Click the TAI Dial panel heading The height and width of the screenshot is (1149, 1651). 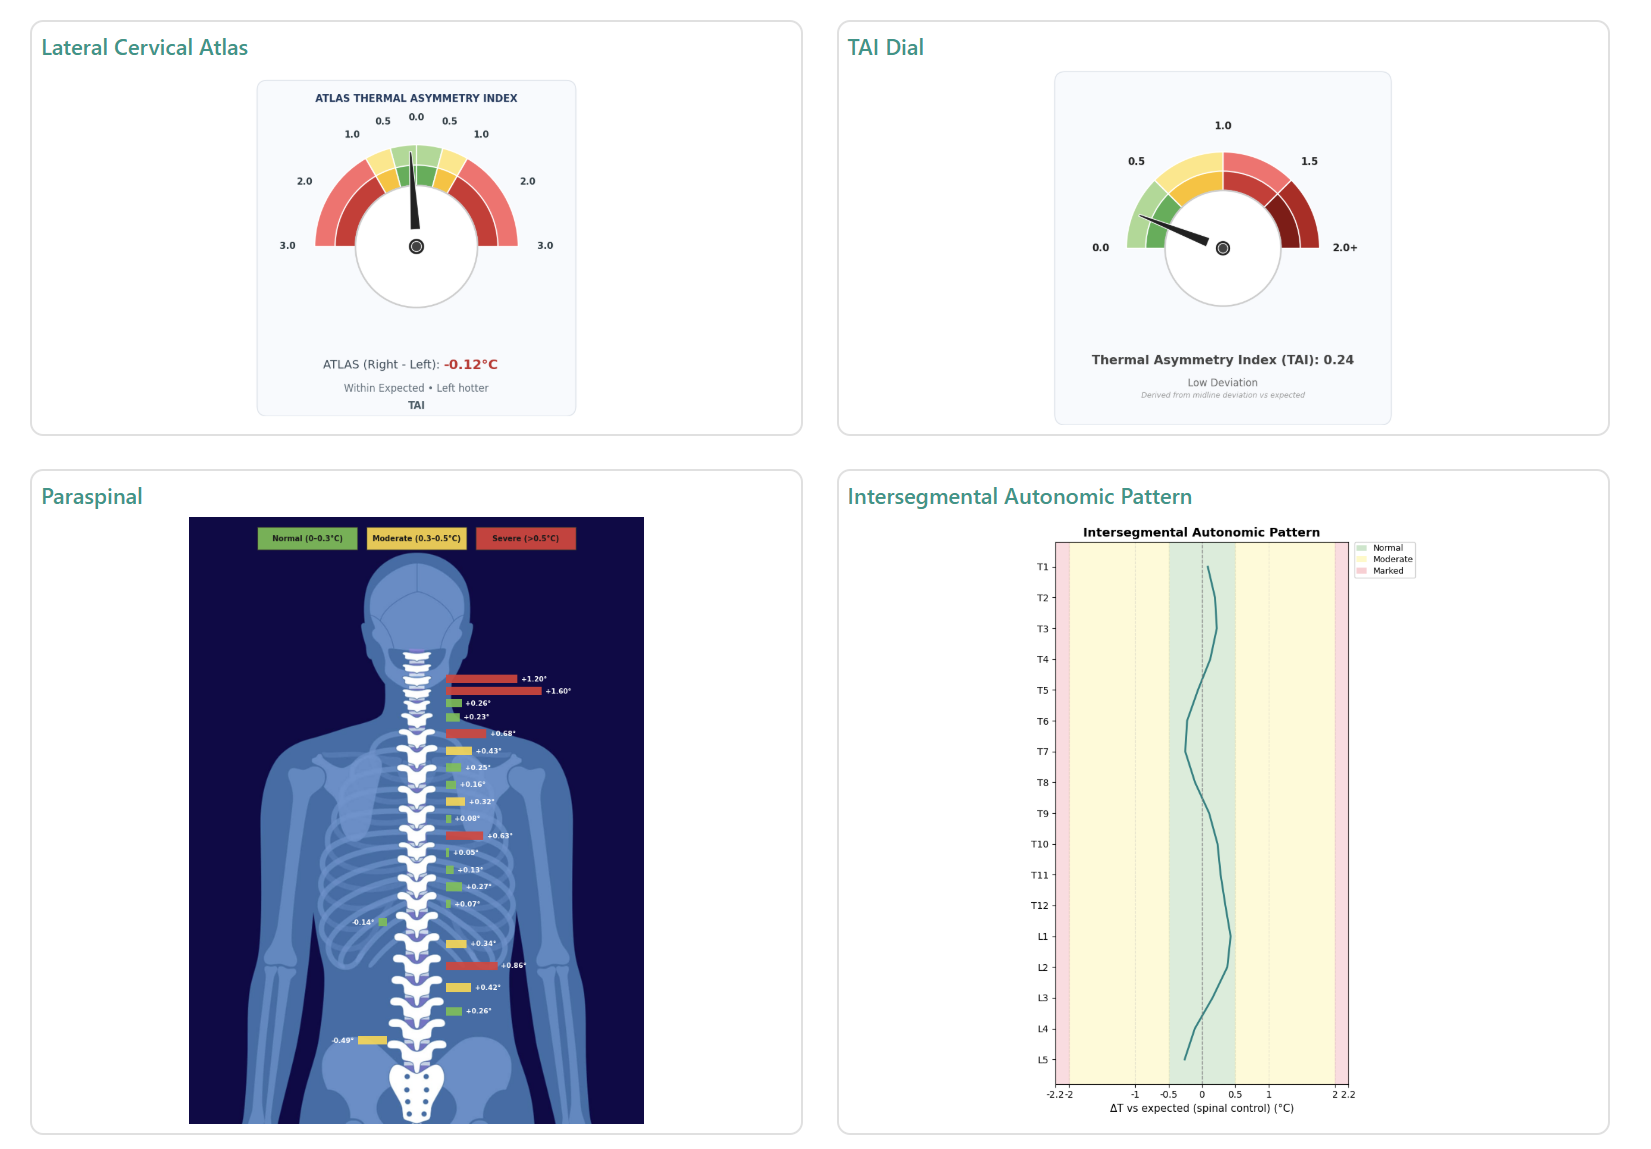pos(885,48)
